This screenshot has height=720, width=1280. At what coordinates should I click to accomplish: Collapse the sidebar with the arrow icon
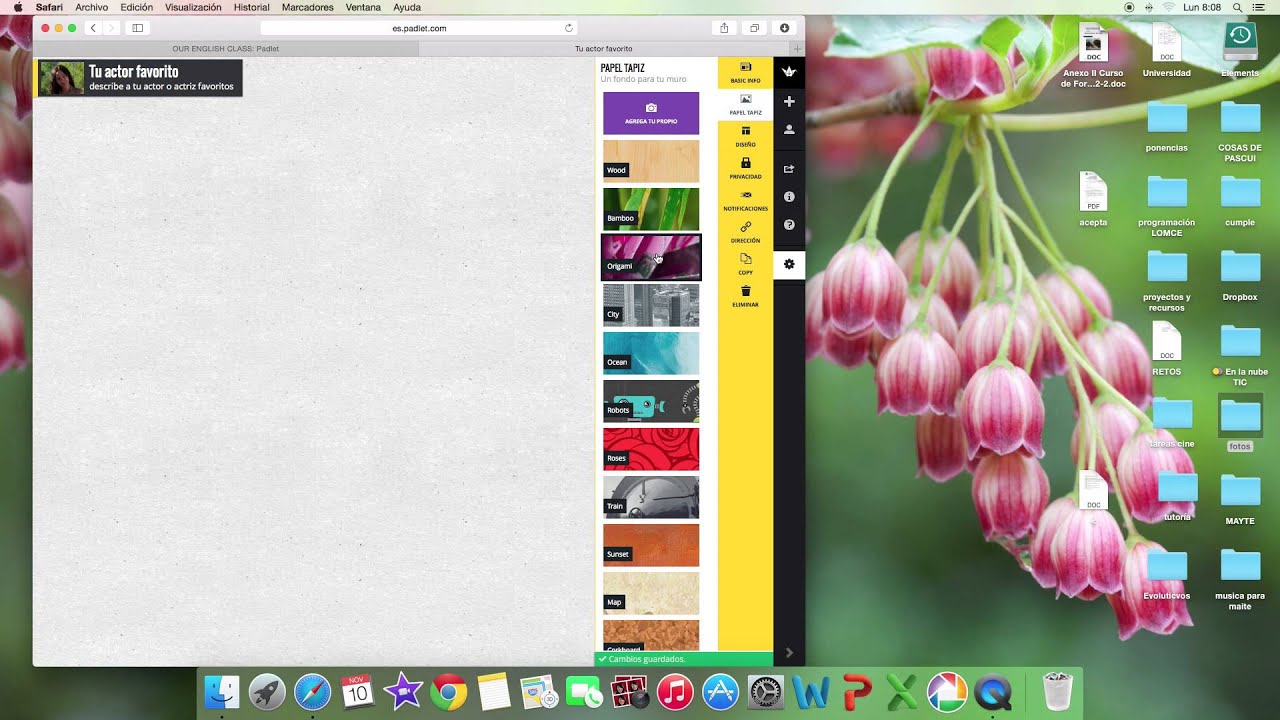click(x=789, y=652)
